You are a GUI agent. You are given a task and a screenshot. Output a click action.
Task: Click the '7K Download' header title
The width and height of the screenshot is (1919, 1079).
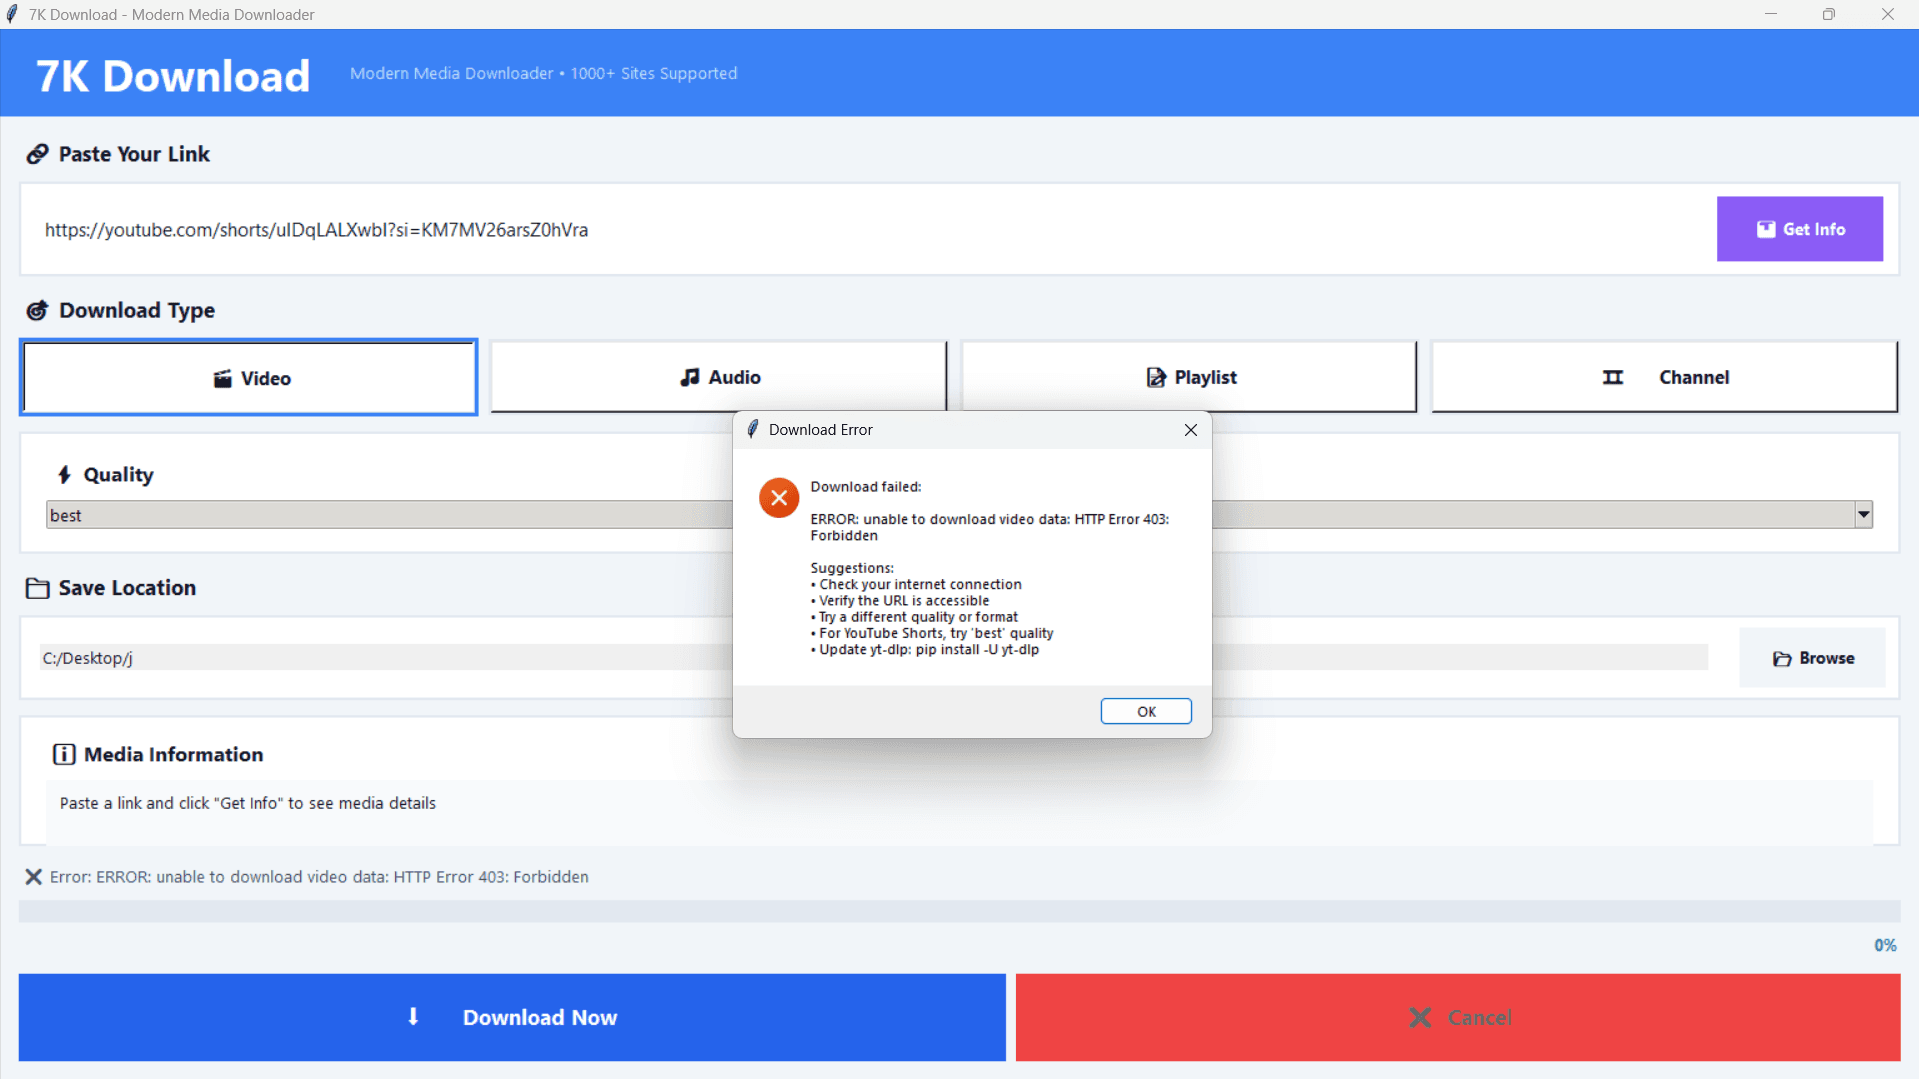coord(173,76)
